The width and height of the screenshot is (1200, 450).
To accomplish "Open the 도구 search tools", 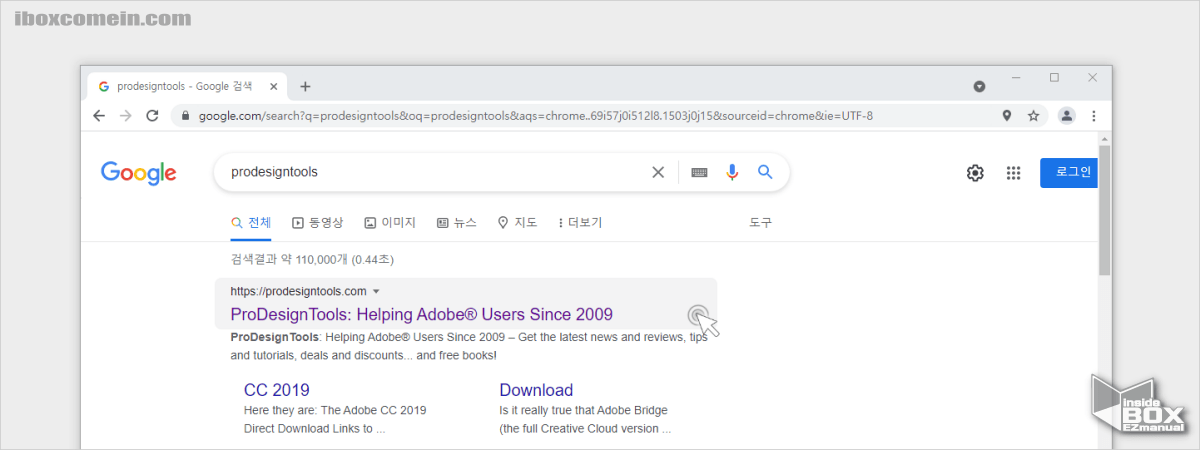I will coord(760,222).
